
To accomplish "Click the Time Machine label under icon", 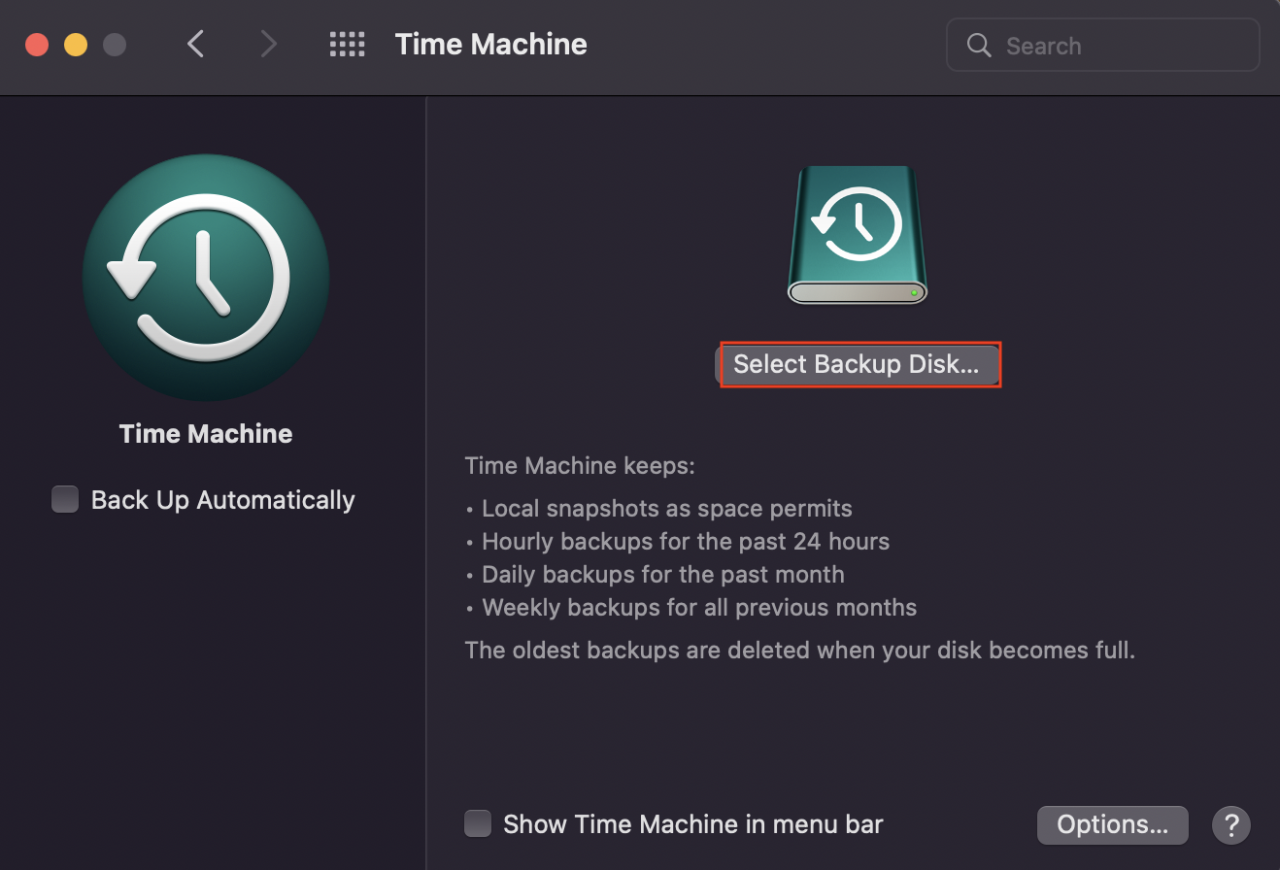I will click(206, 433).
